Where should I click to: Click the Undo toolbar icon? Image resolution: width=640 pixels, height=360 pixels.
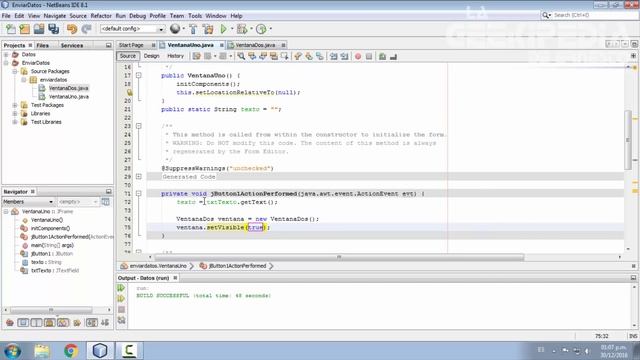72,29
